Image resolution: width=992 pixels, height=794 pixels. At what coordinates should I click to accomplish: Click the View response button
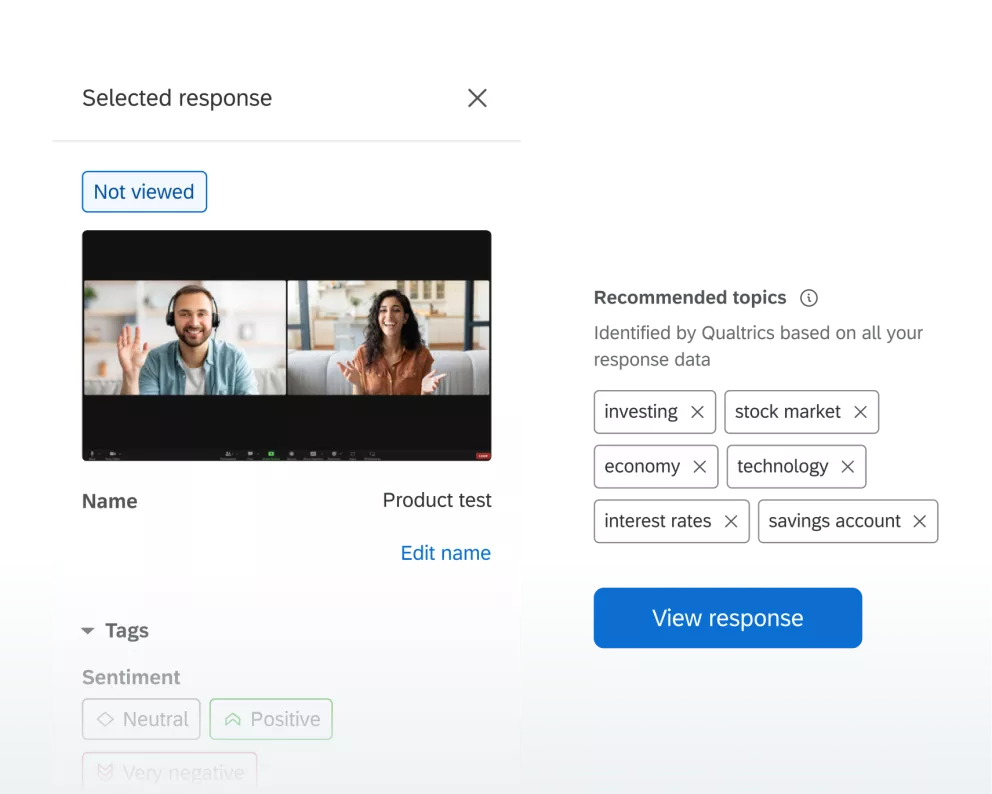(x=728, y=618)
